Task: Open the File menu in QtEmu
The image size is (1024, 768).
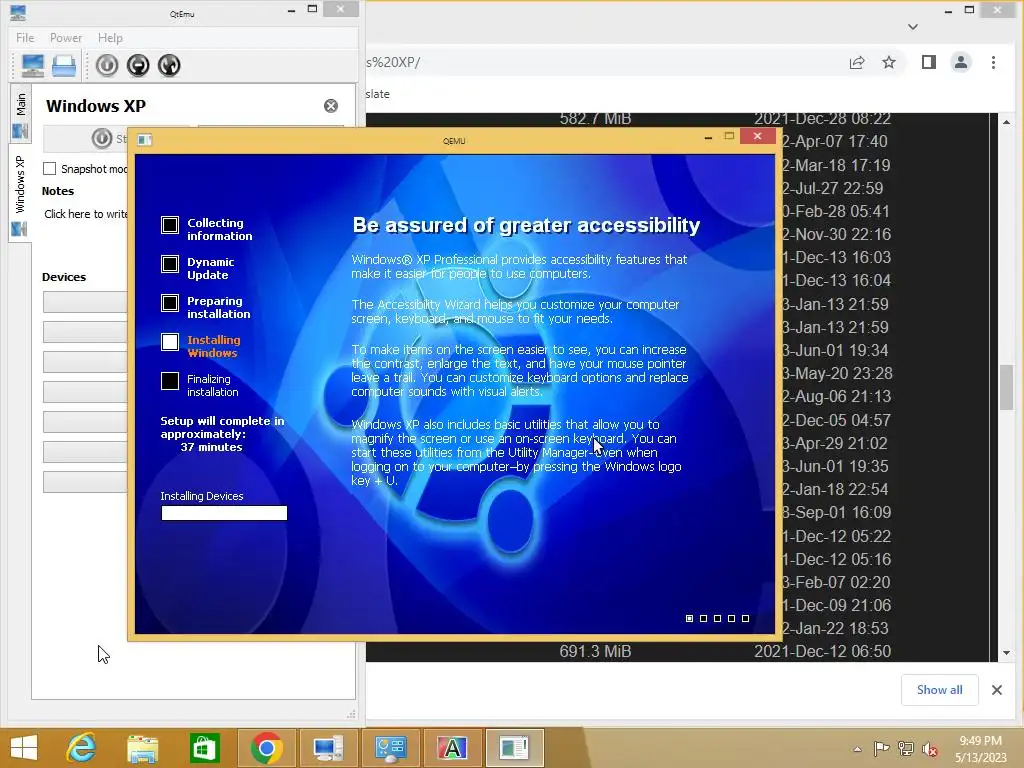Action: pos(25,38)
